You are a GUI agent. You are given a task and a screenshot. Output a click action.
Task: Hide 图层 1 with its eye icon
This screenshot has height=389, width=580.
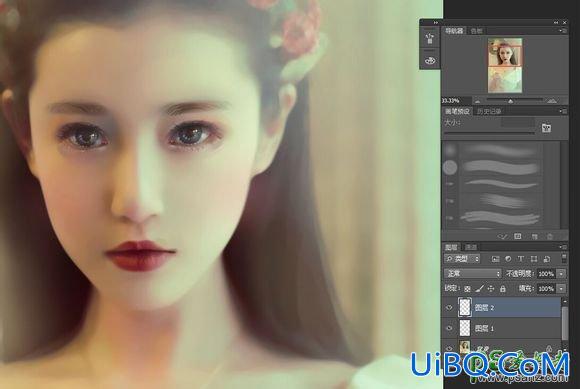[x=449, y=328]
